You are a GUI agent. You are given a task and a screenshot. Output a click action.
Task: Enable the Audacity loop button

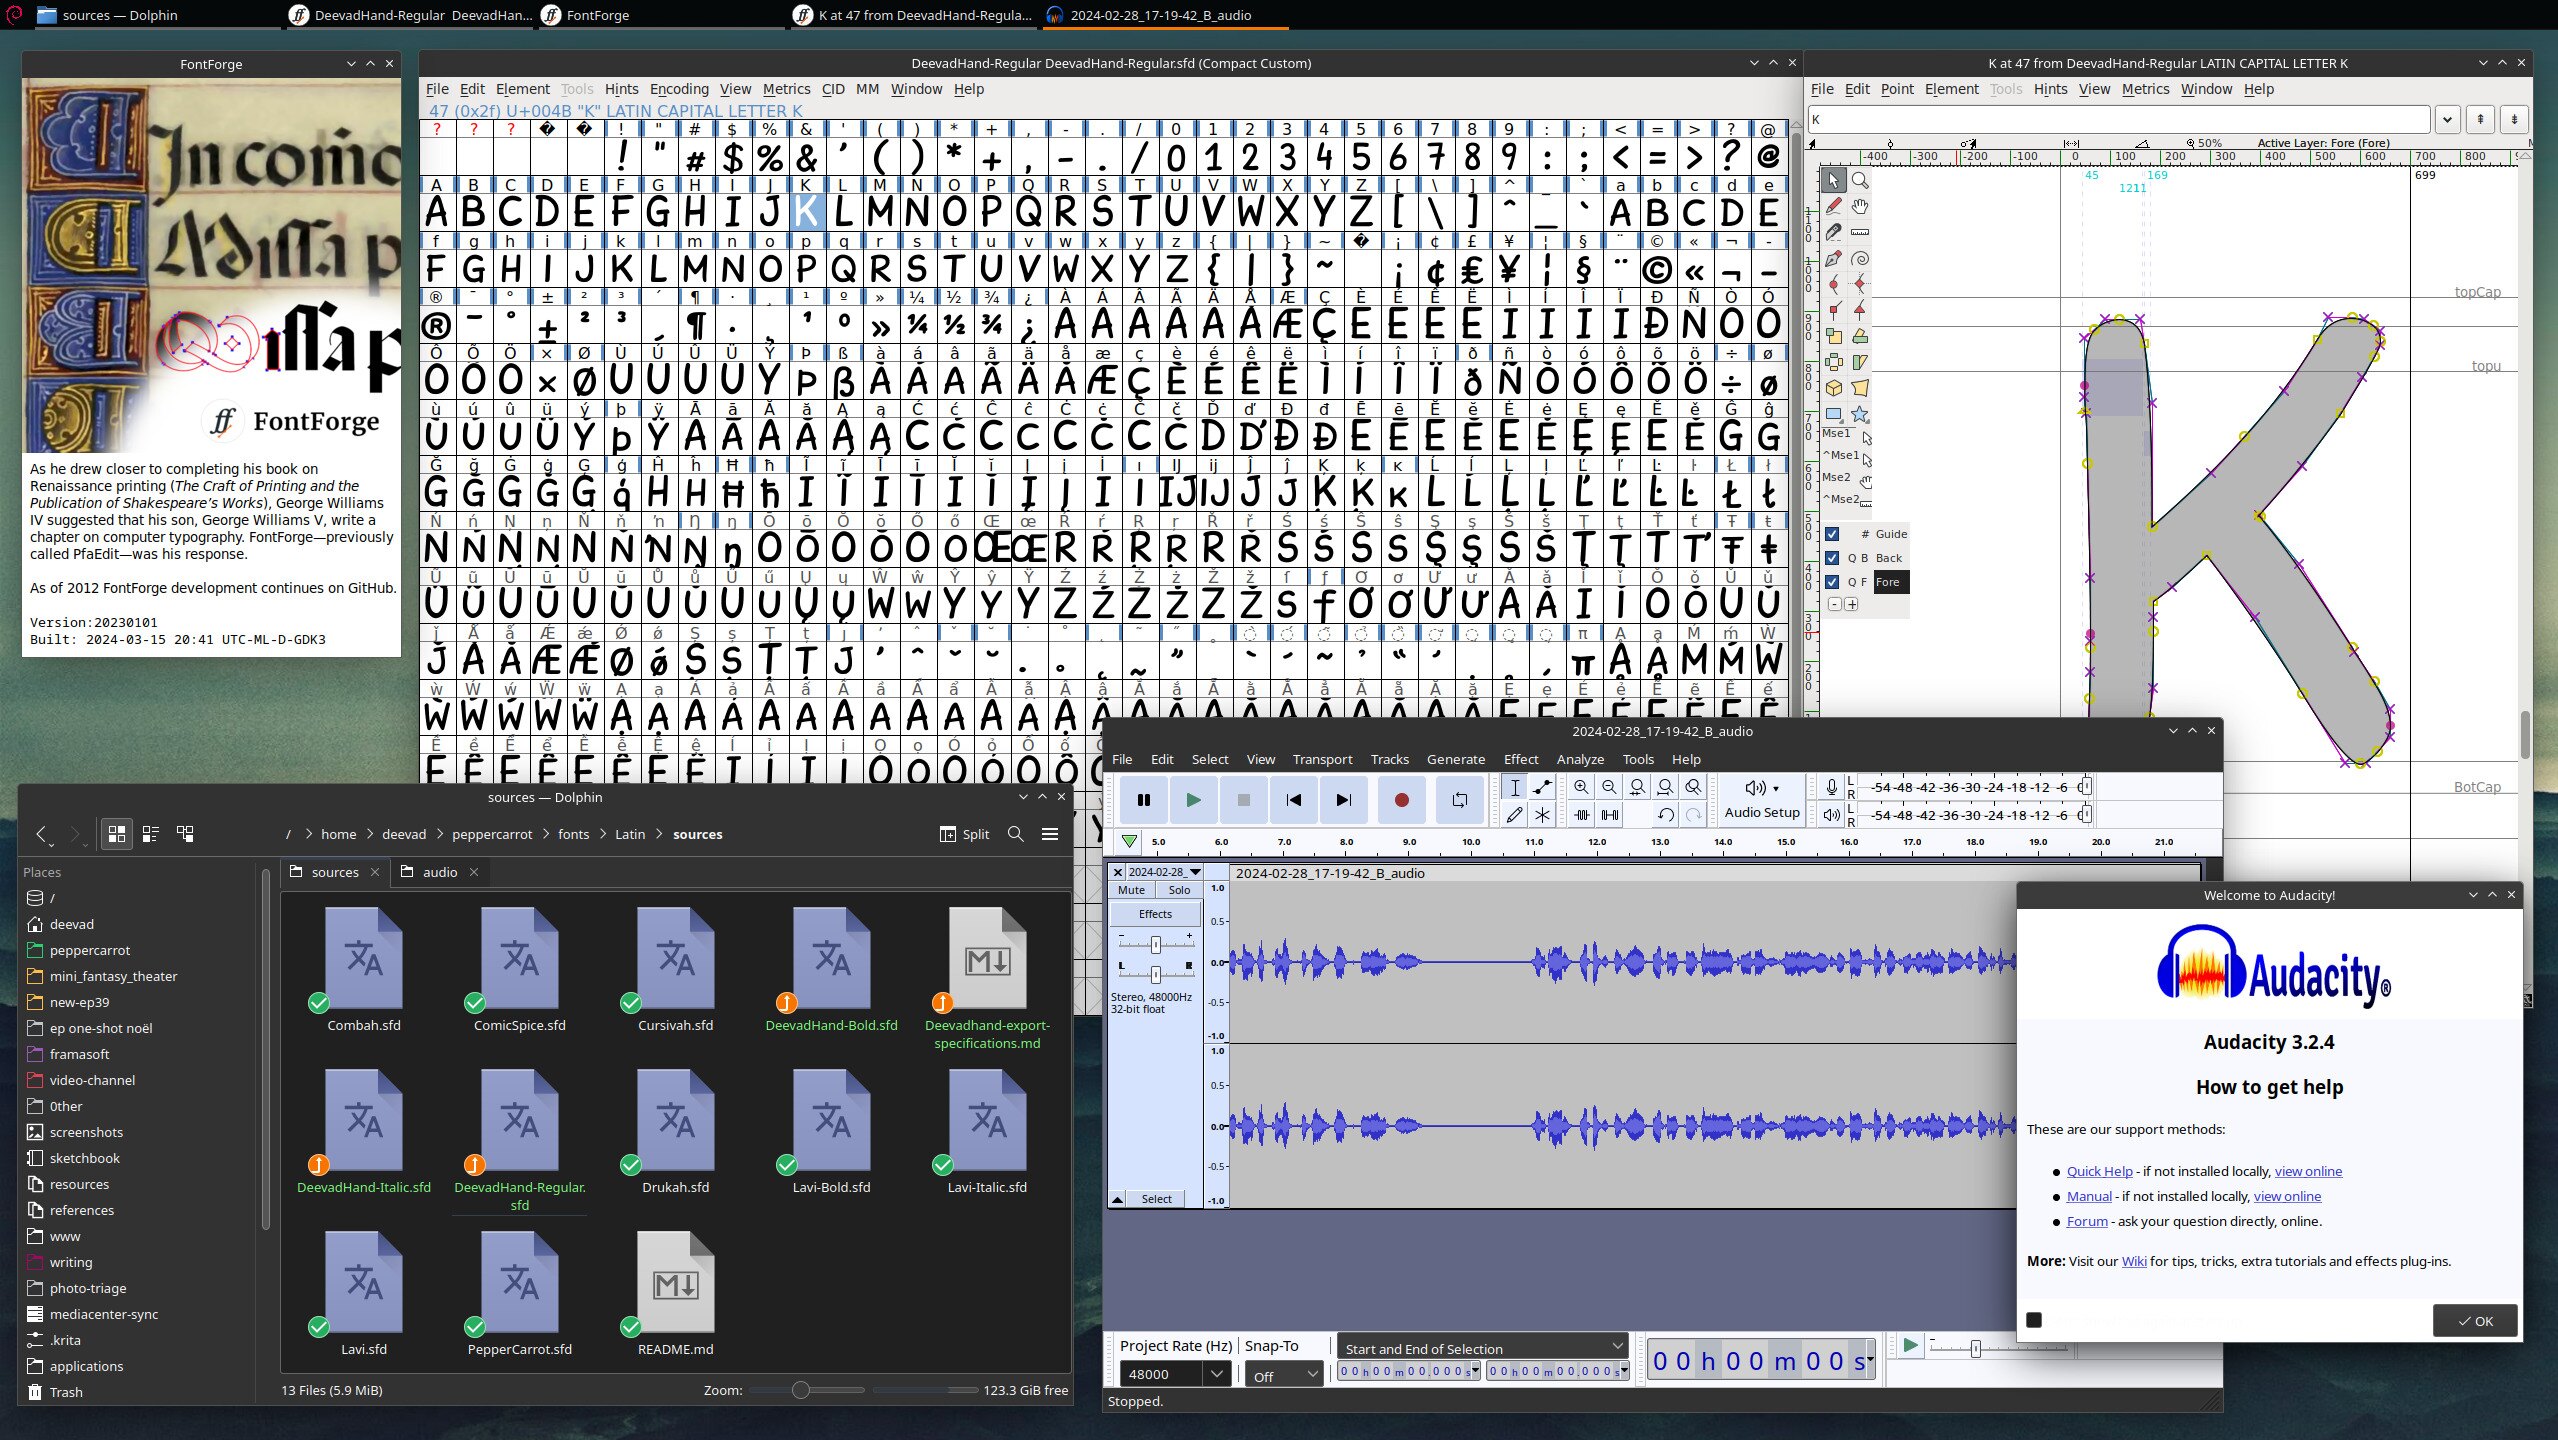(x=1459, y=799)
